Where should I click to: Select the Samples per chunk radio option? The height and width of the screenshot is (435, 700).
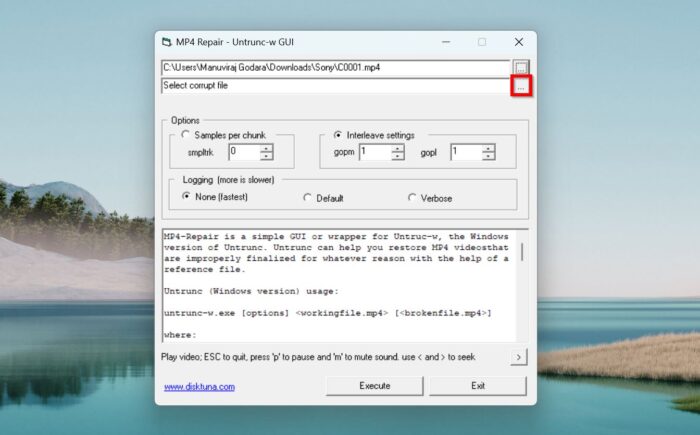[185, 134]
